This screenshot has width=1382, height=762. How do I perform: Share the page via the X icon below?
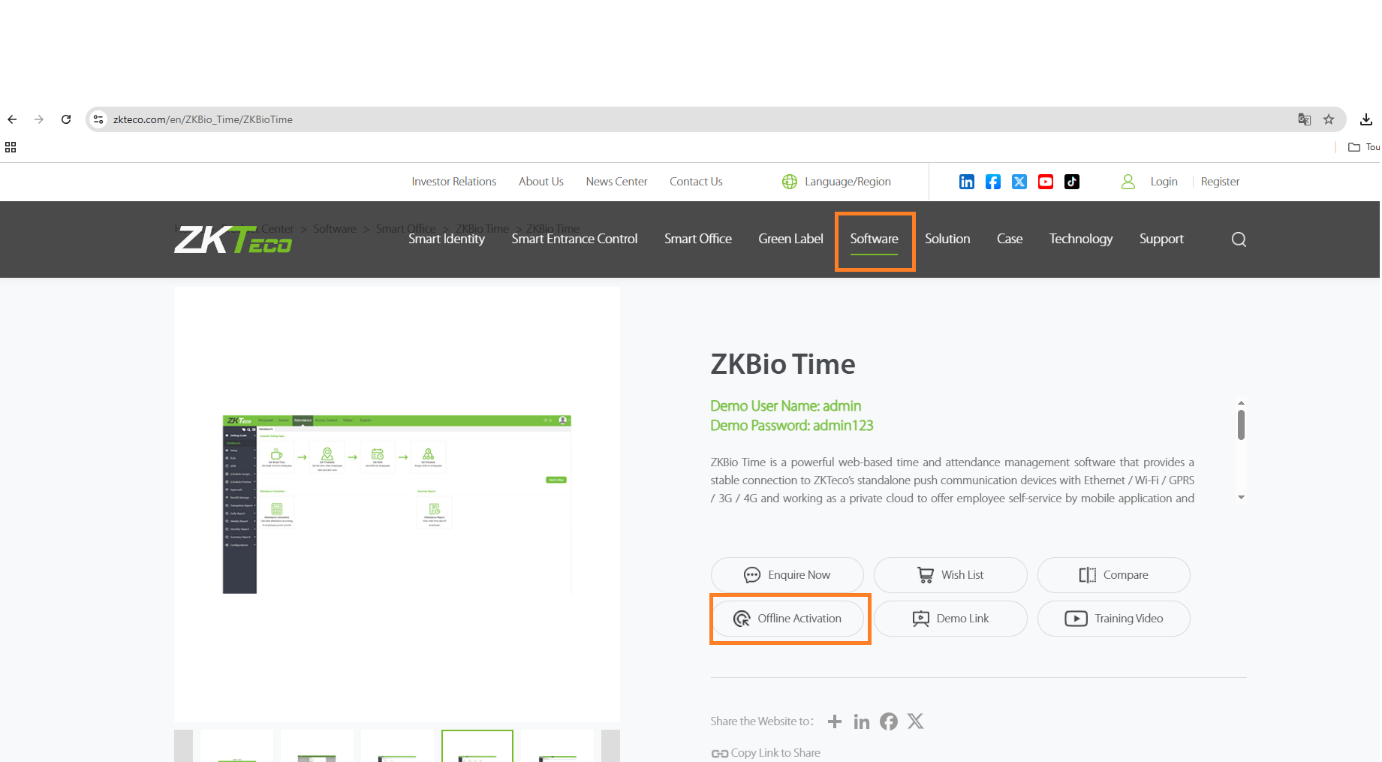tap(915, 721)
